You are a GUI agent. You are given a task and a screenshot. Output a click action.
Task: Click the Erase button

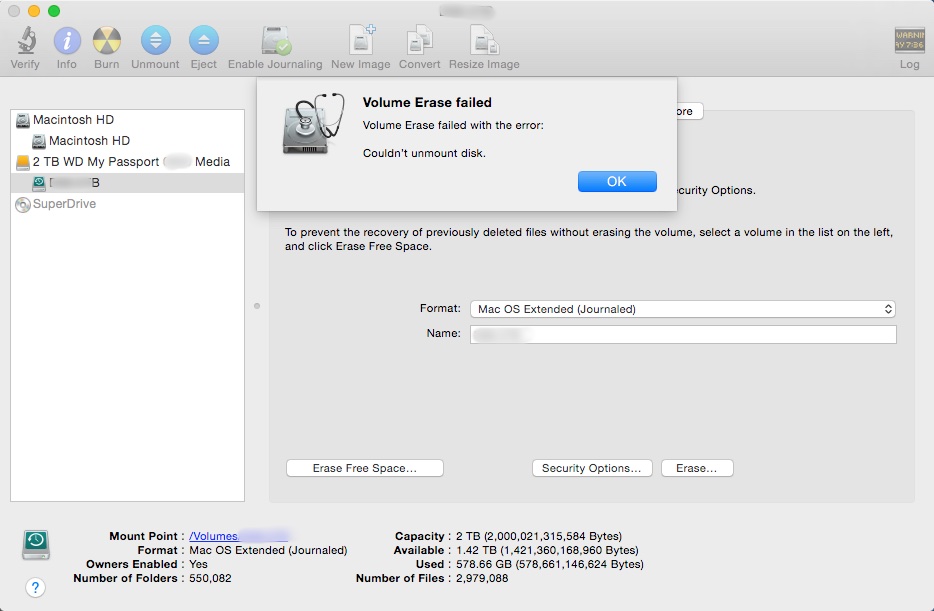click(697, 467)
